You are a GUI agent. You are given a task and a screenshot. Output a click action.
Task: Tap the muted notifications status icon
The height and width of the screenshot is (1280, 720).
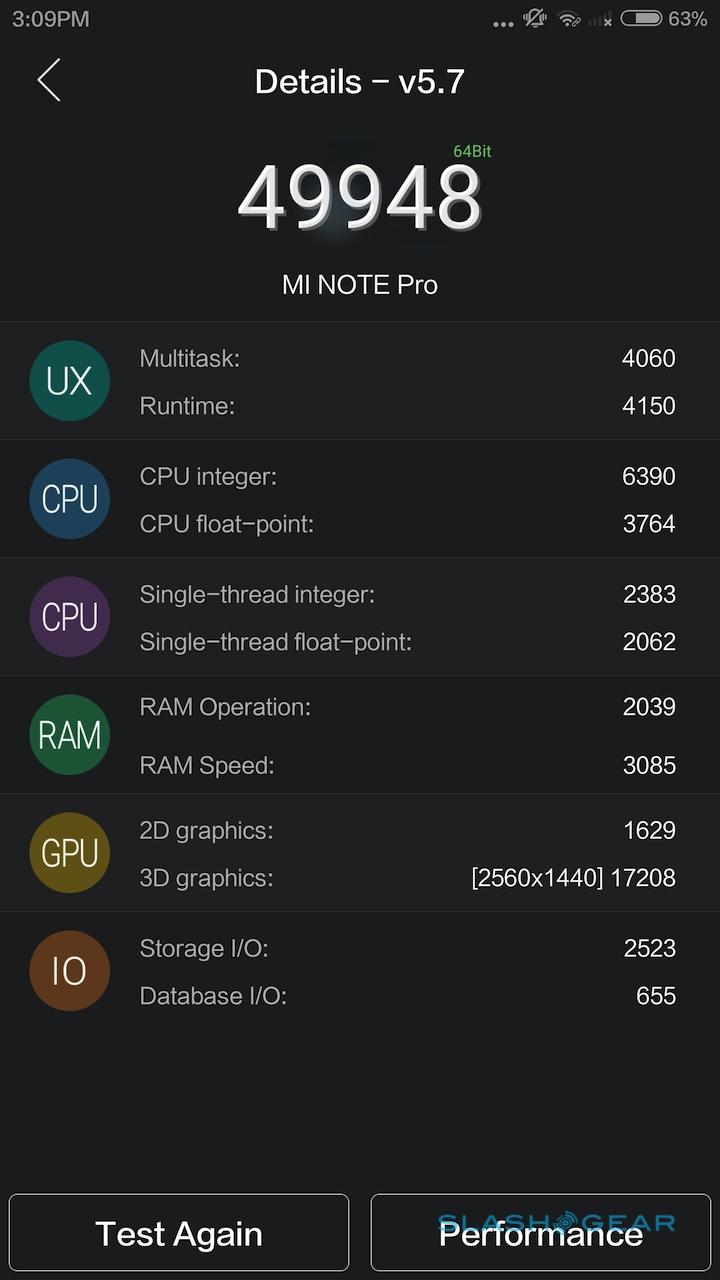535,19
